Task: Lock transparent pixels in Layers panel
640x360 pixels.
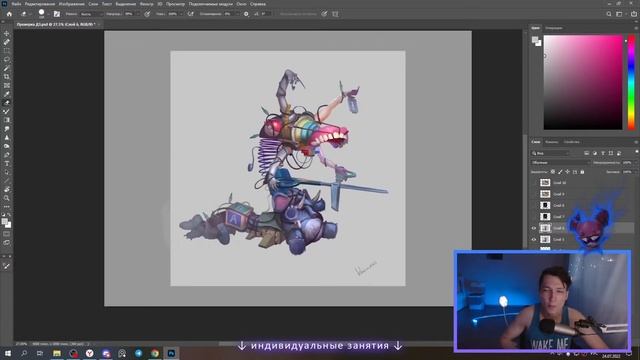Action: point(553,172)
